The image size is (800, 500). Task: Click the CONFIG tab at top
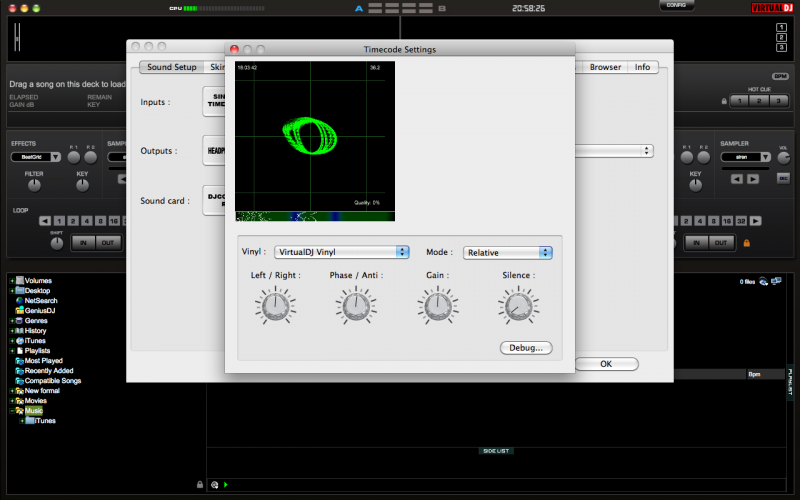[x=676, y=5]
